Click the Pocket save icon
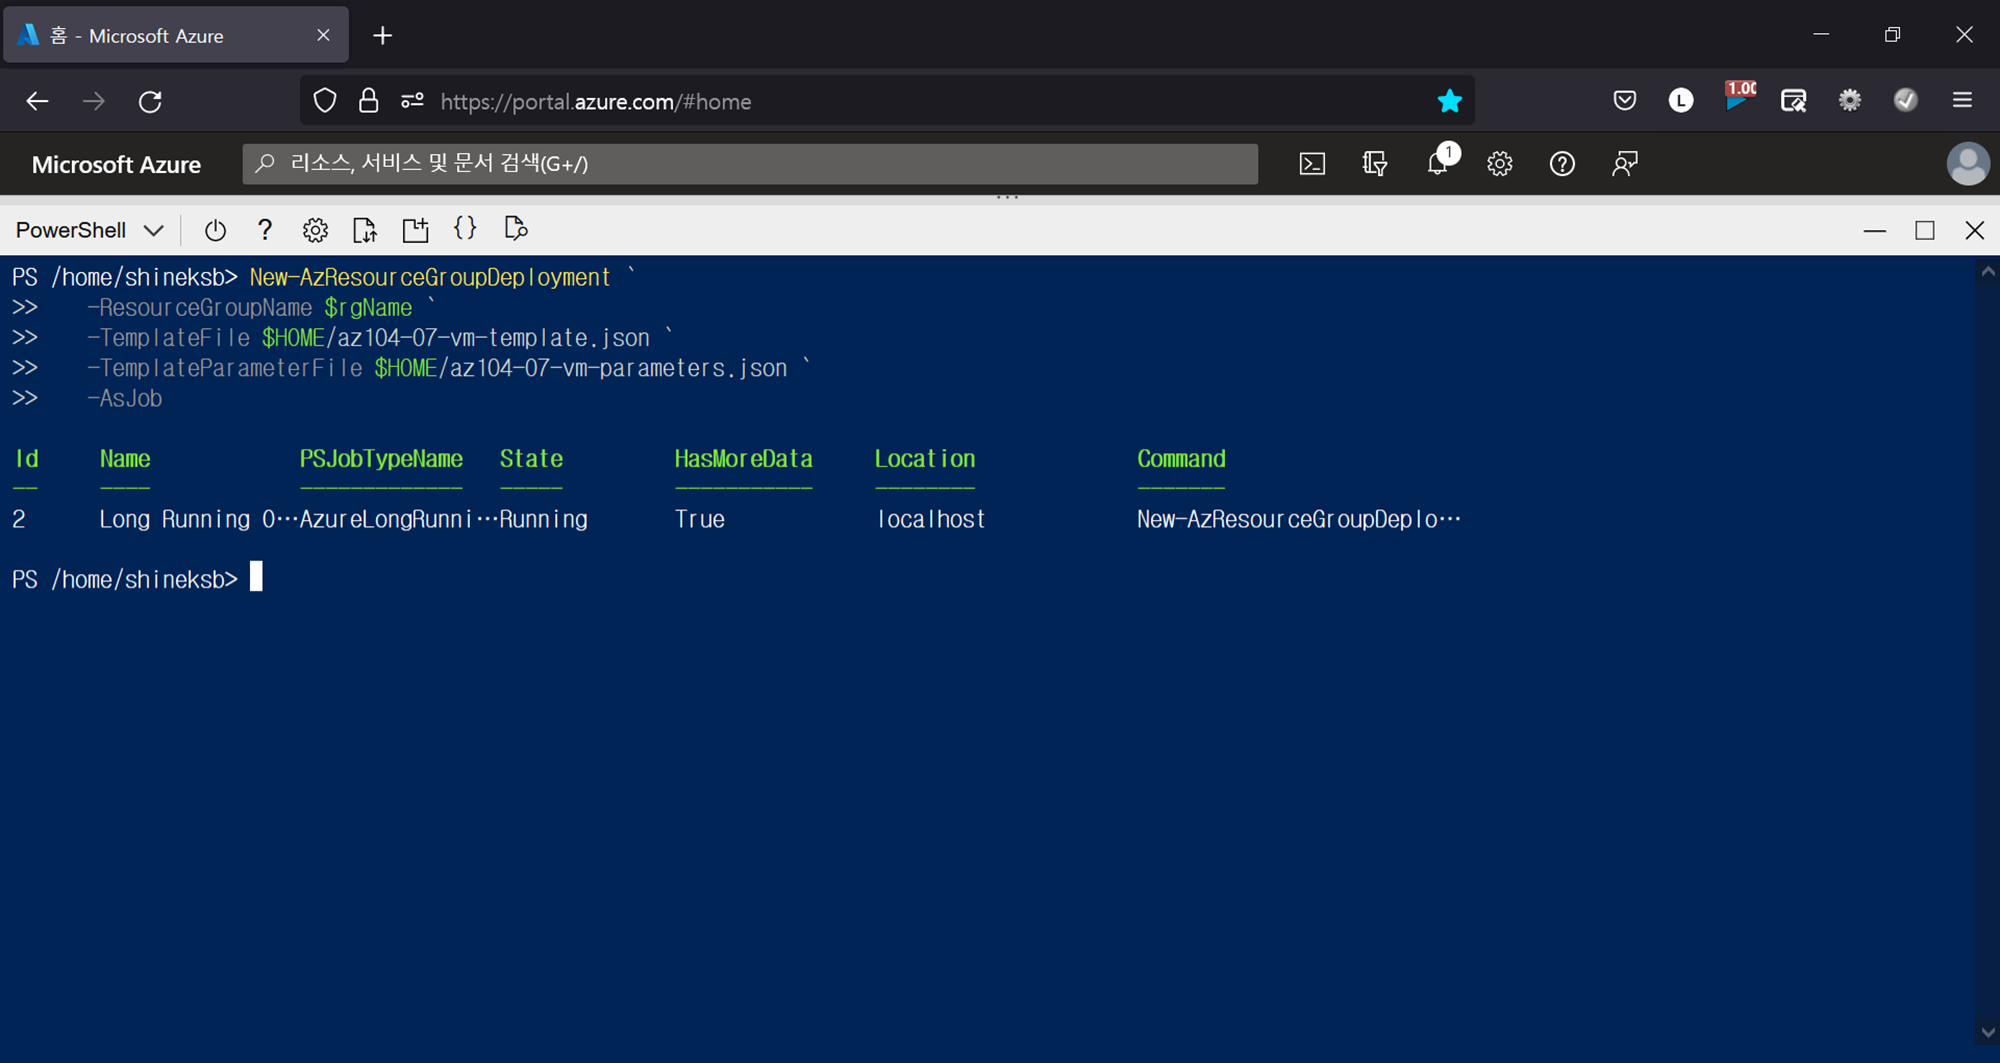 click(x=1625, y=100)
